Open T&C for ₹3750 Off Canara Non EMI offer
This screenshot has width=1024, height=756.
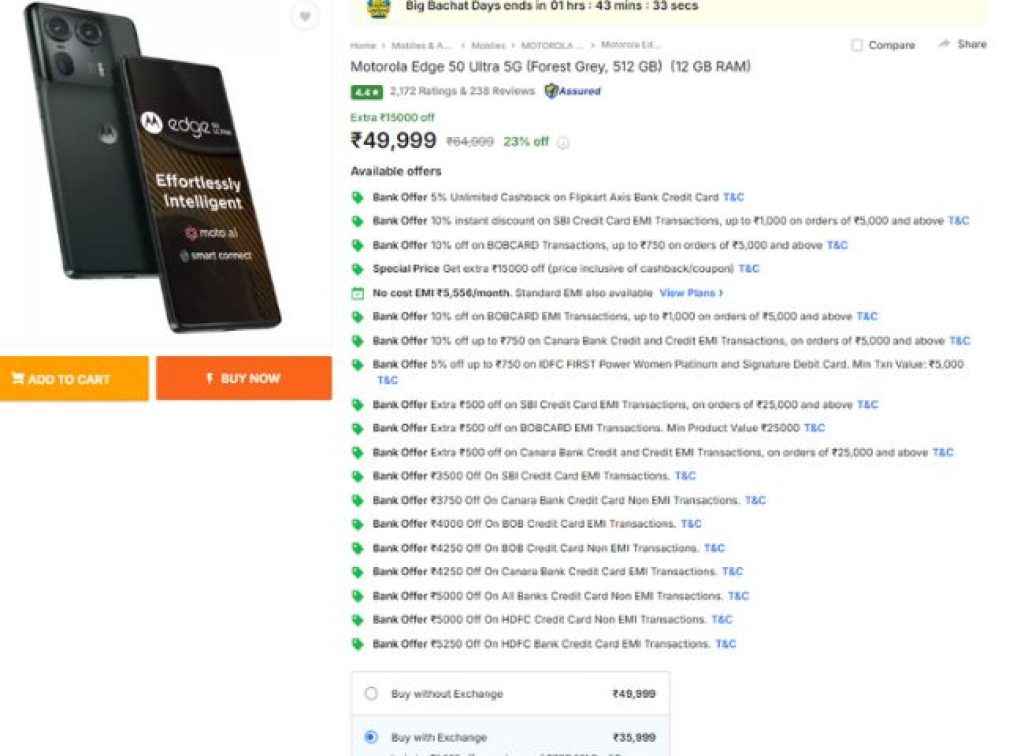755,500
